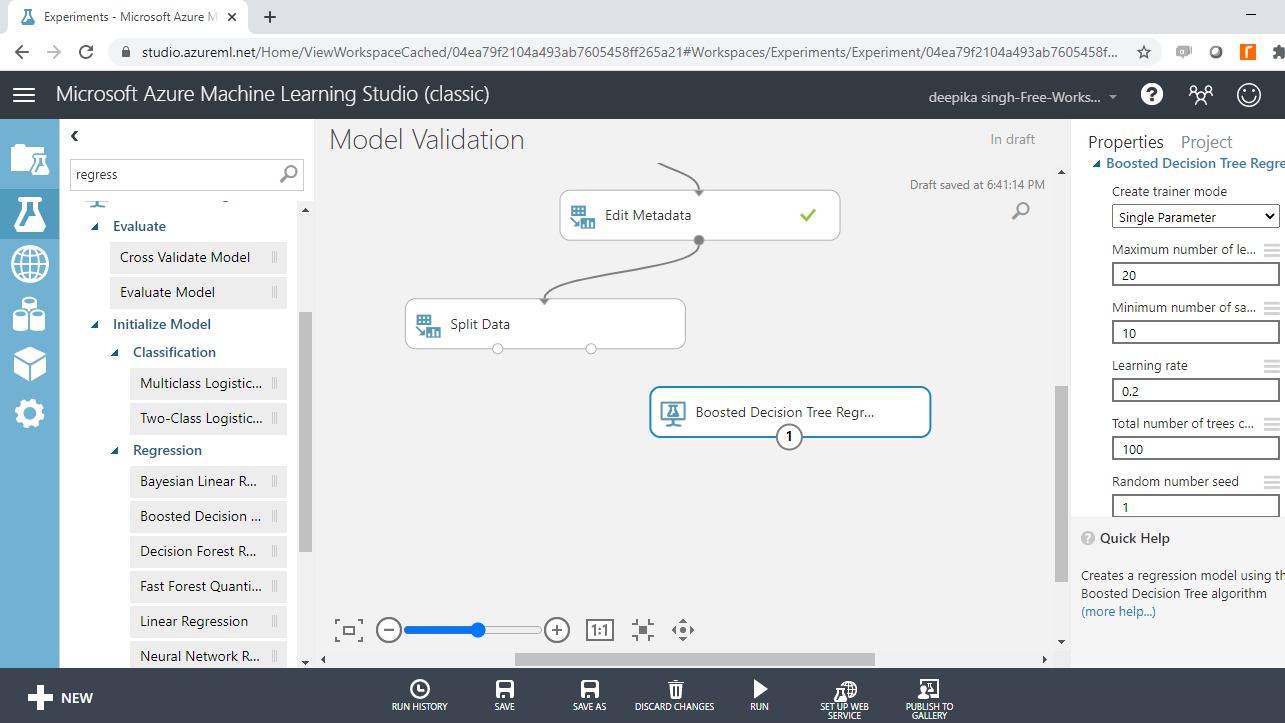Click the zoom slider handle
Viewport: 1285px width, 723px height.
click(x=478, y=630)
